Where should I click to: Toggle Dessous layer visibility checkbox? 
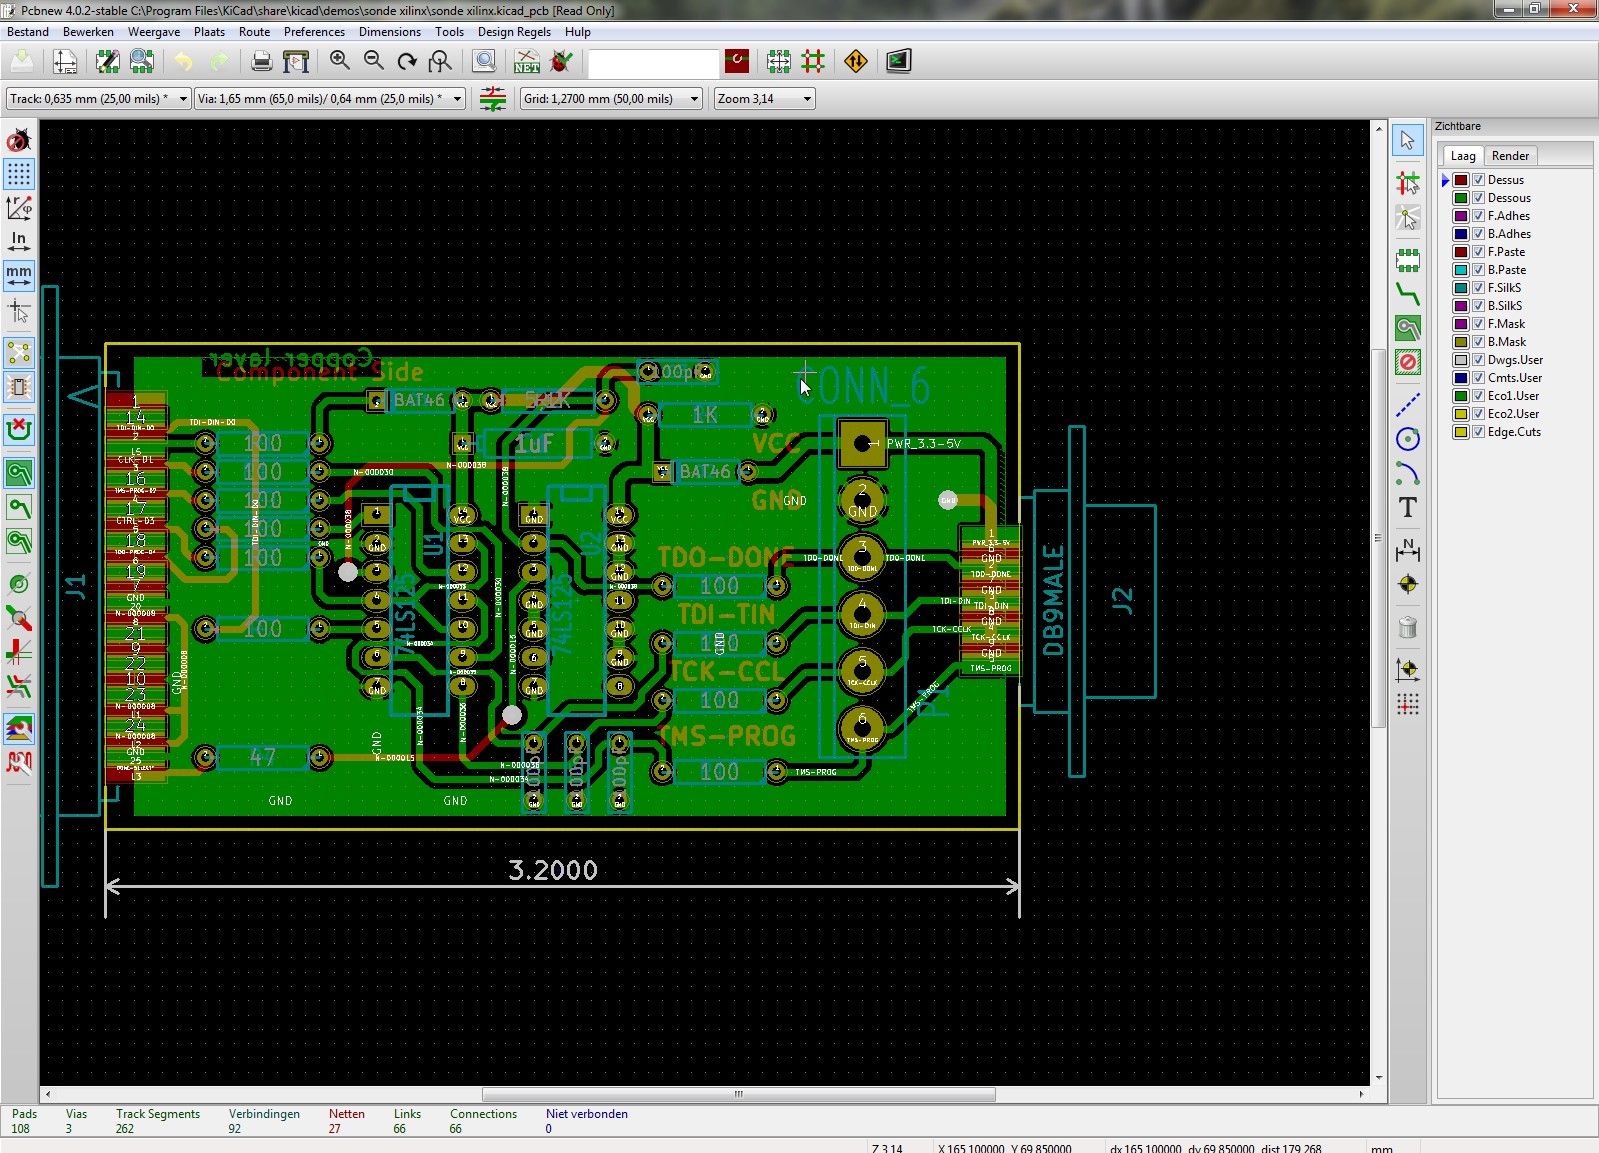1478,198
